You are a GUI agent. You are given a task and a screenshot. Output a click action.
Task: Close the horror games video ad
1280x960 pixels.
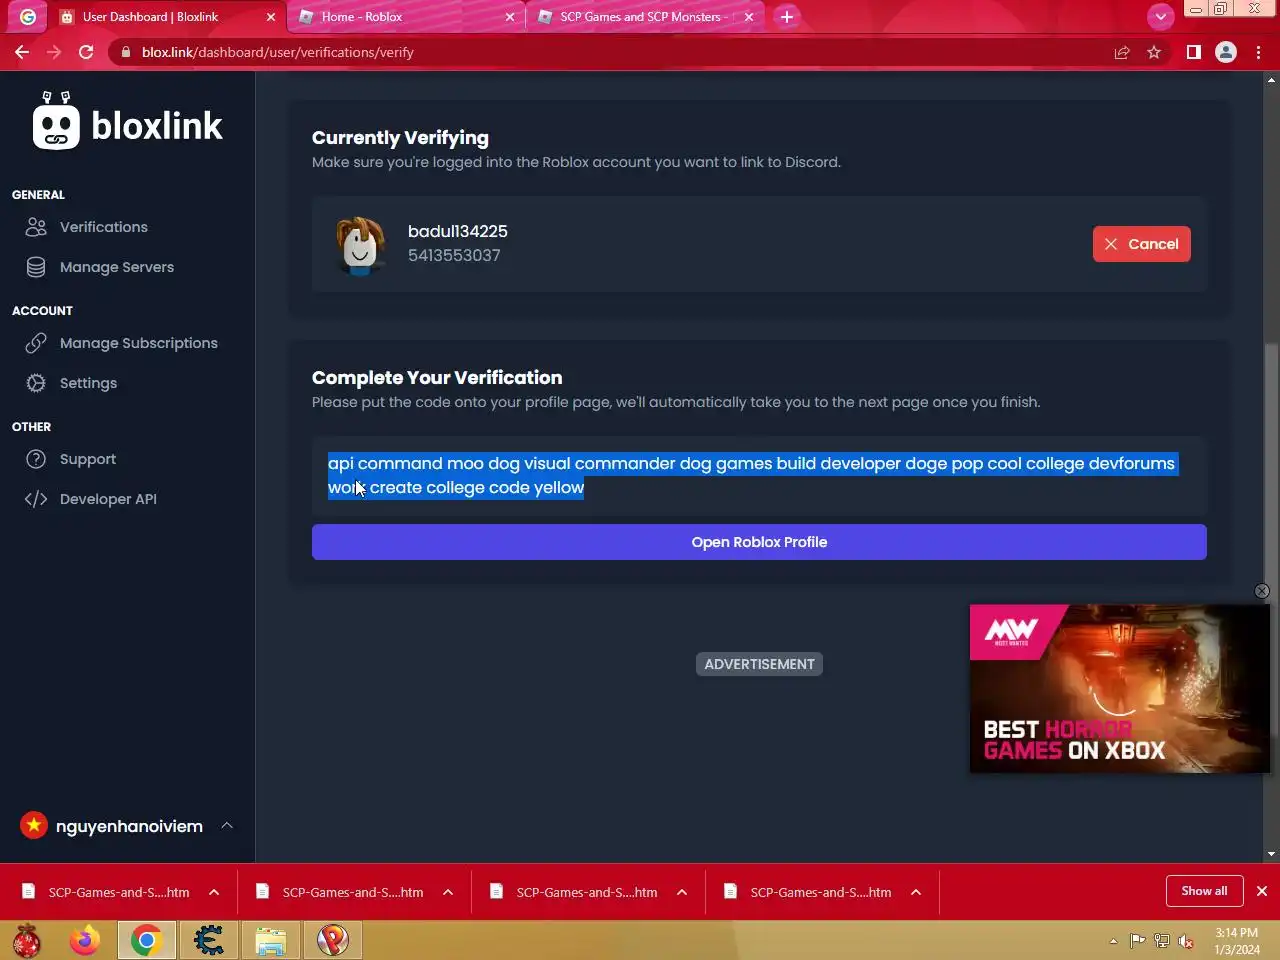(1262, 591)
